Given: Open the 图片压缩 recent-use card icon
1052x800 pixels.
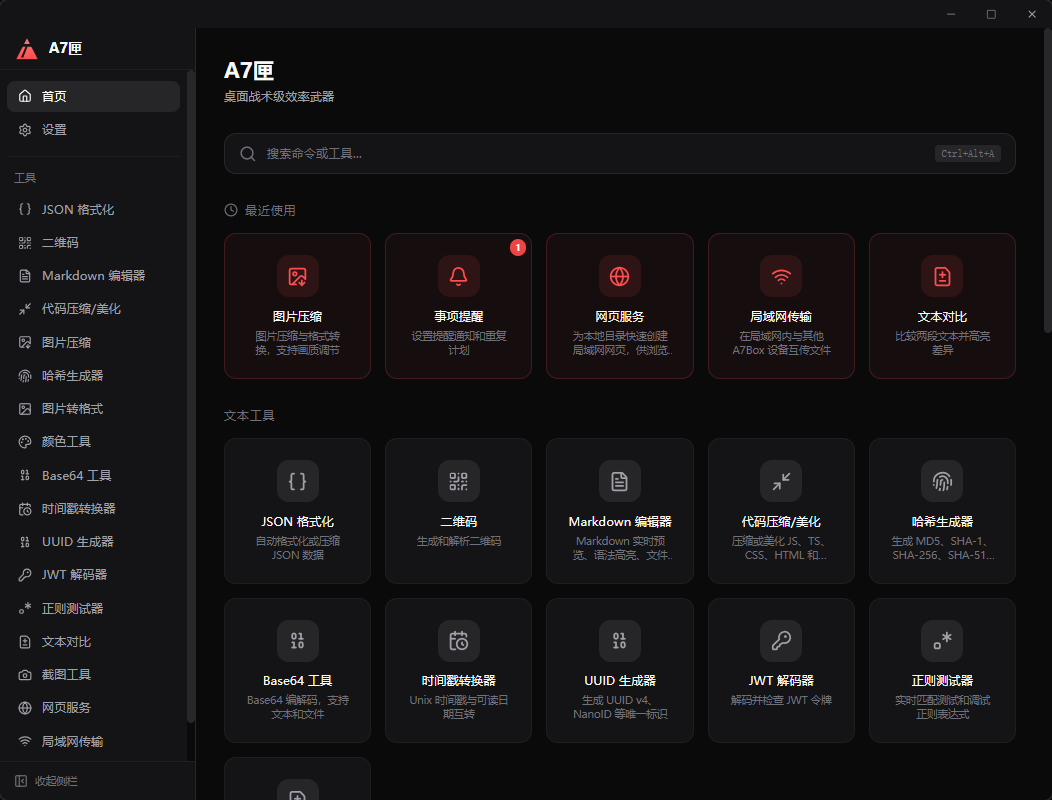Looking at the screenshot, I should tap(297, 276).
